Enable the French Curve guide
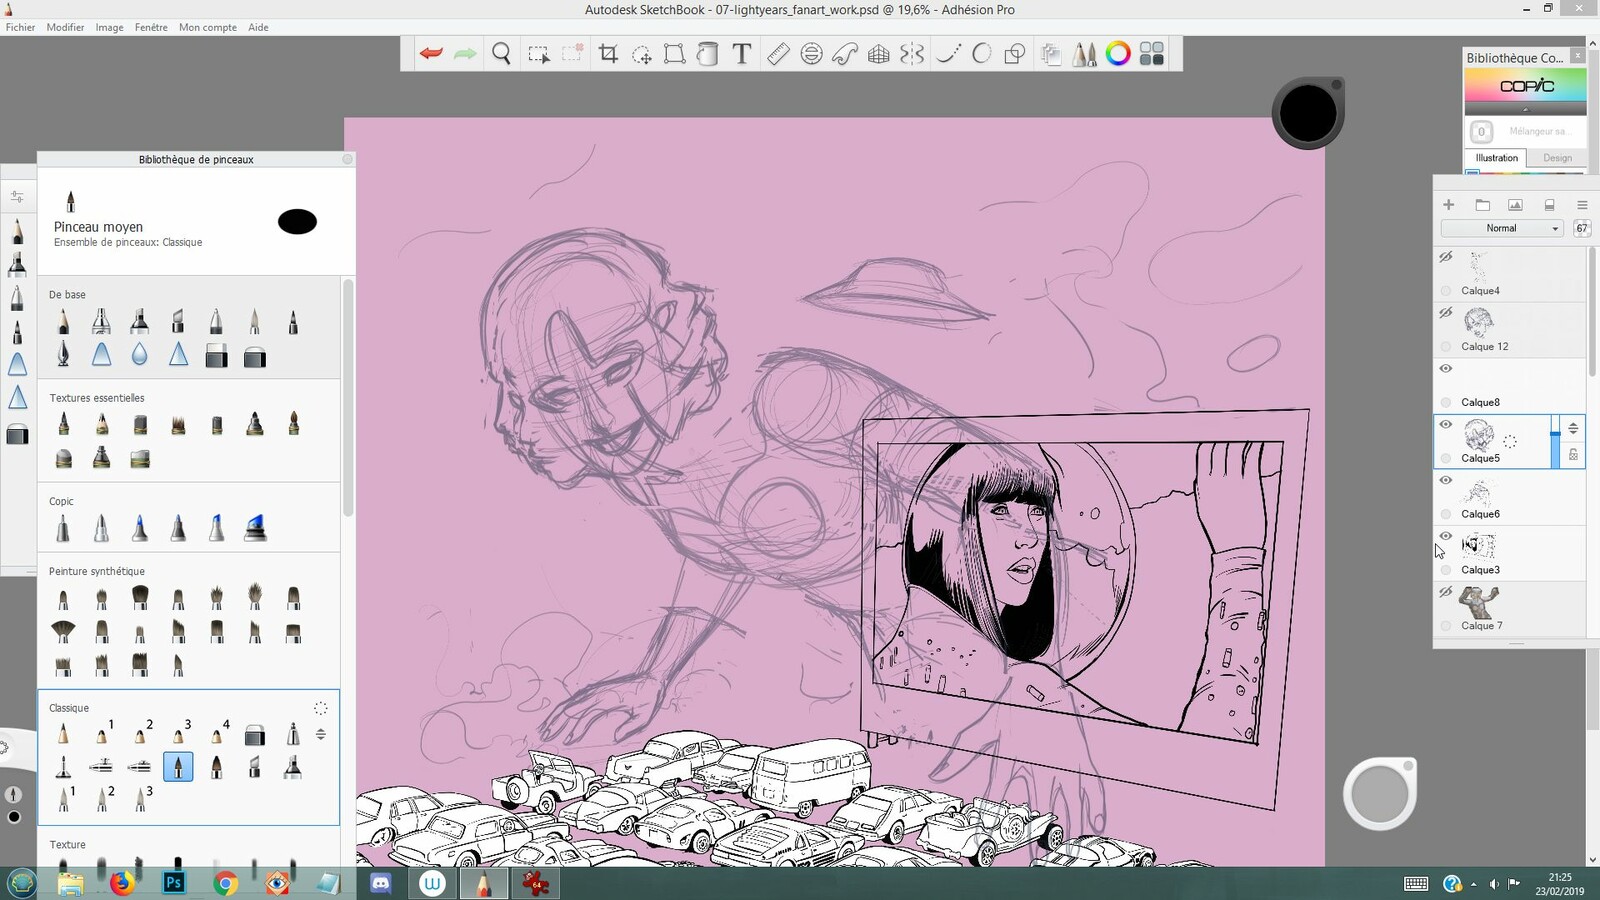This screenshot has width=1600, height=900. [845, 54]
